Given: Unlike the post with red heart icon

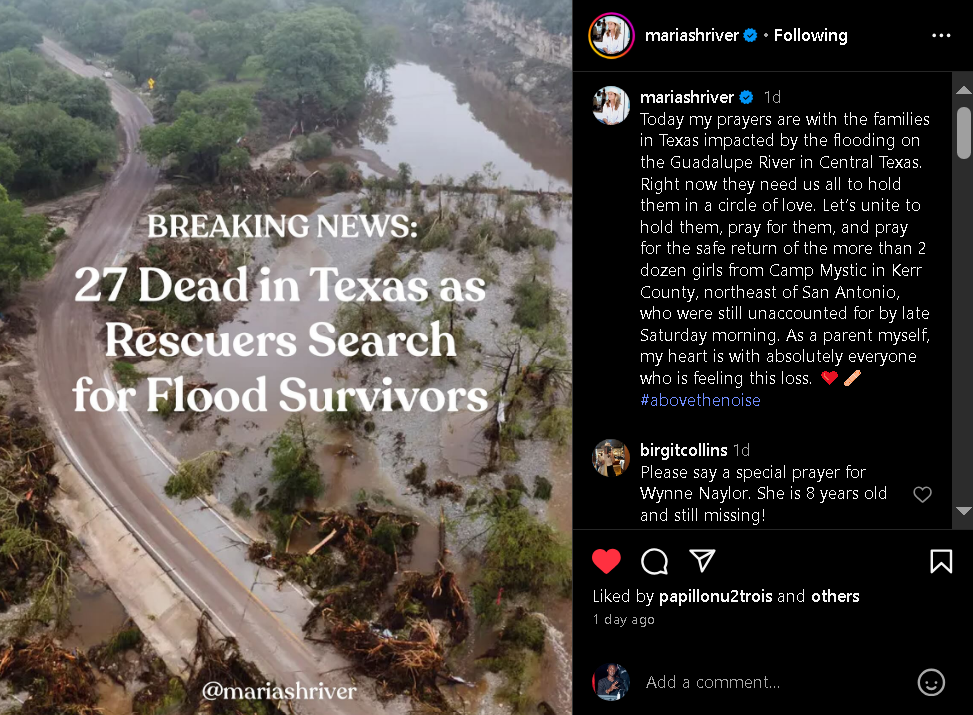Looking at the screenshot, I should pyautogui.click(x=606, y=561).
